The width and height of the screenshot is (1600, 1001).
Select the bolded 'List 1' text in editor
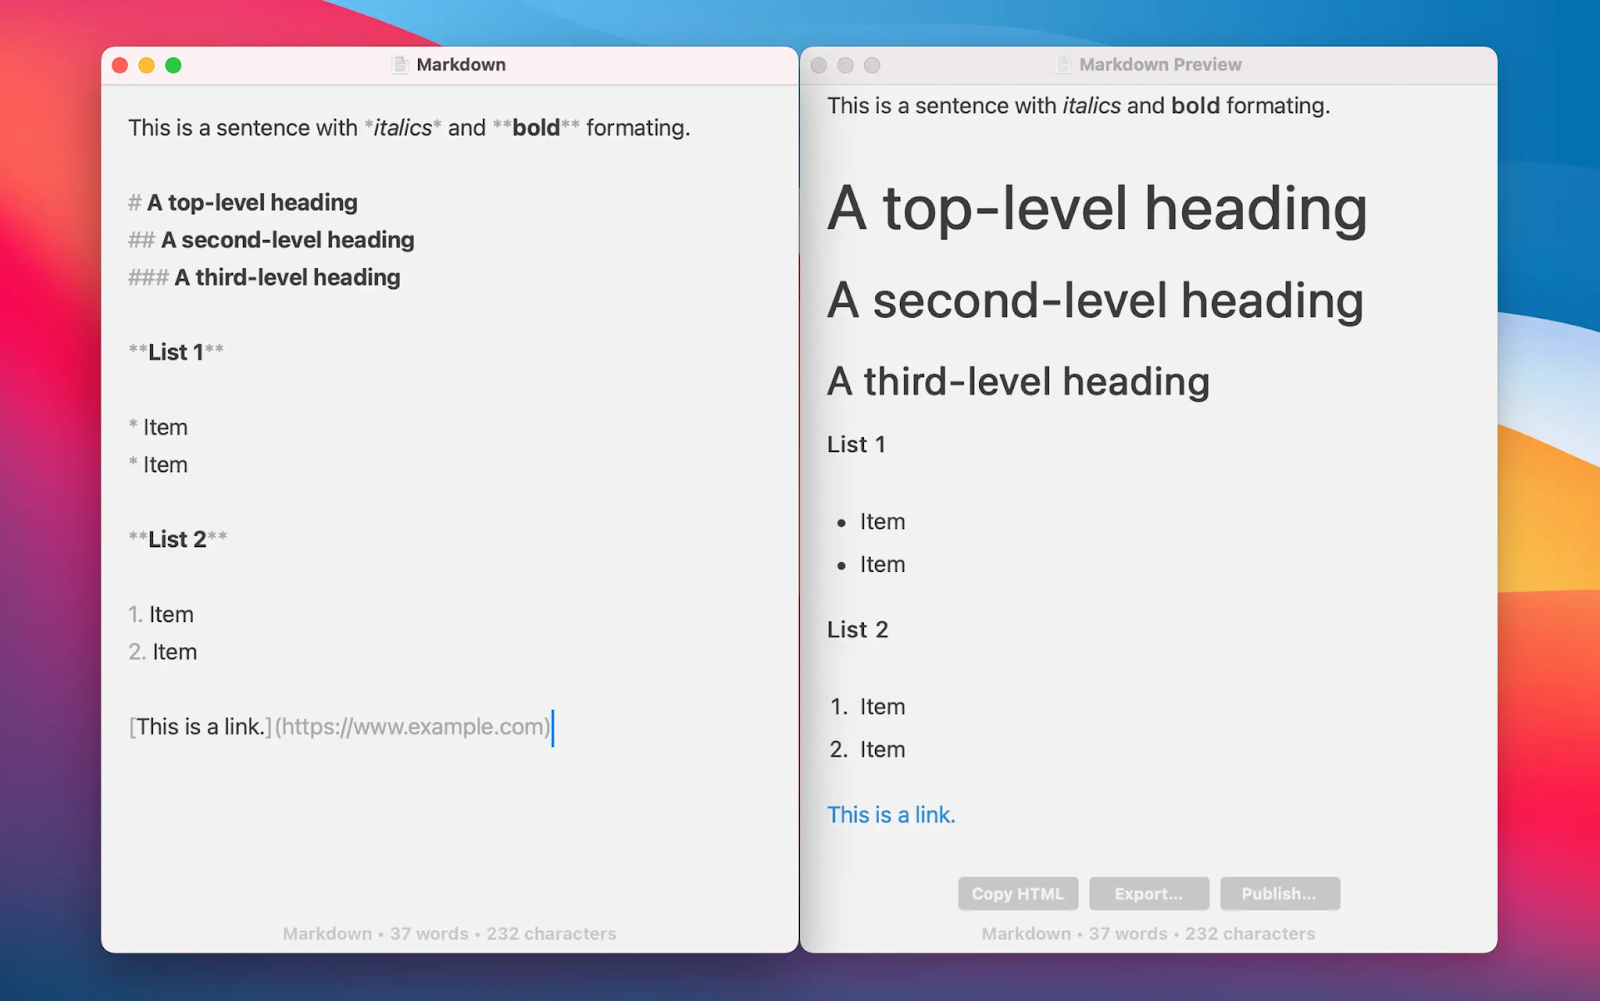point(177,352)
